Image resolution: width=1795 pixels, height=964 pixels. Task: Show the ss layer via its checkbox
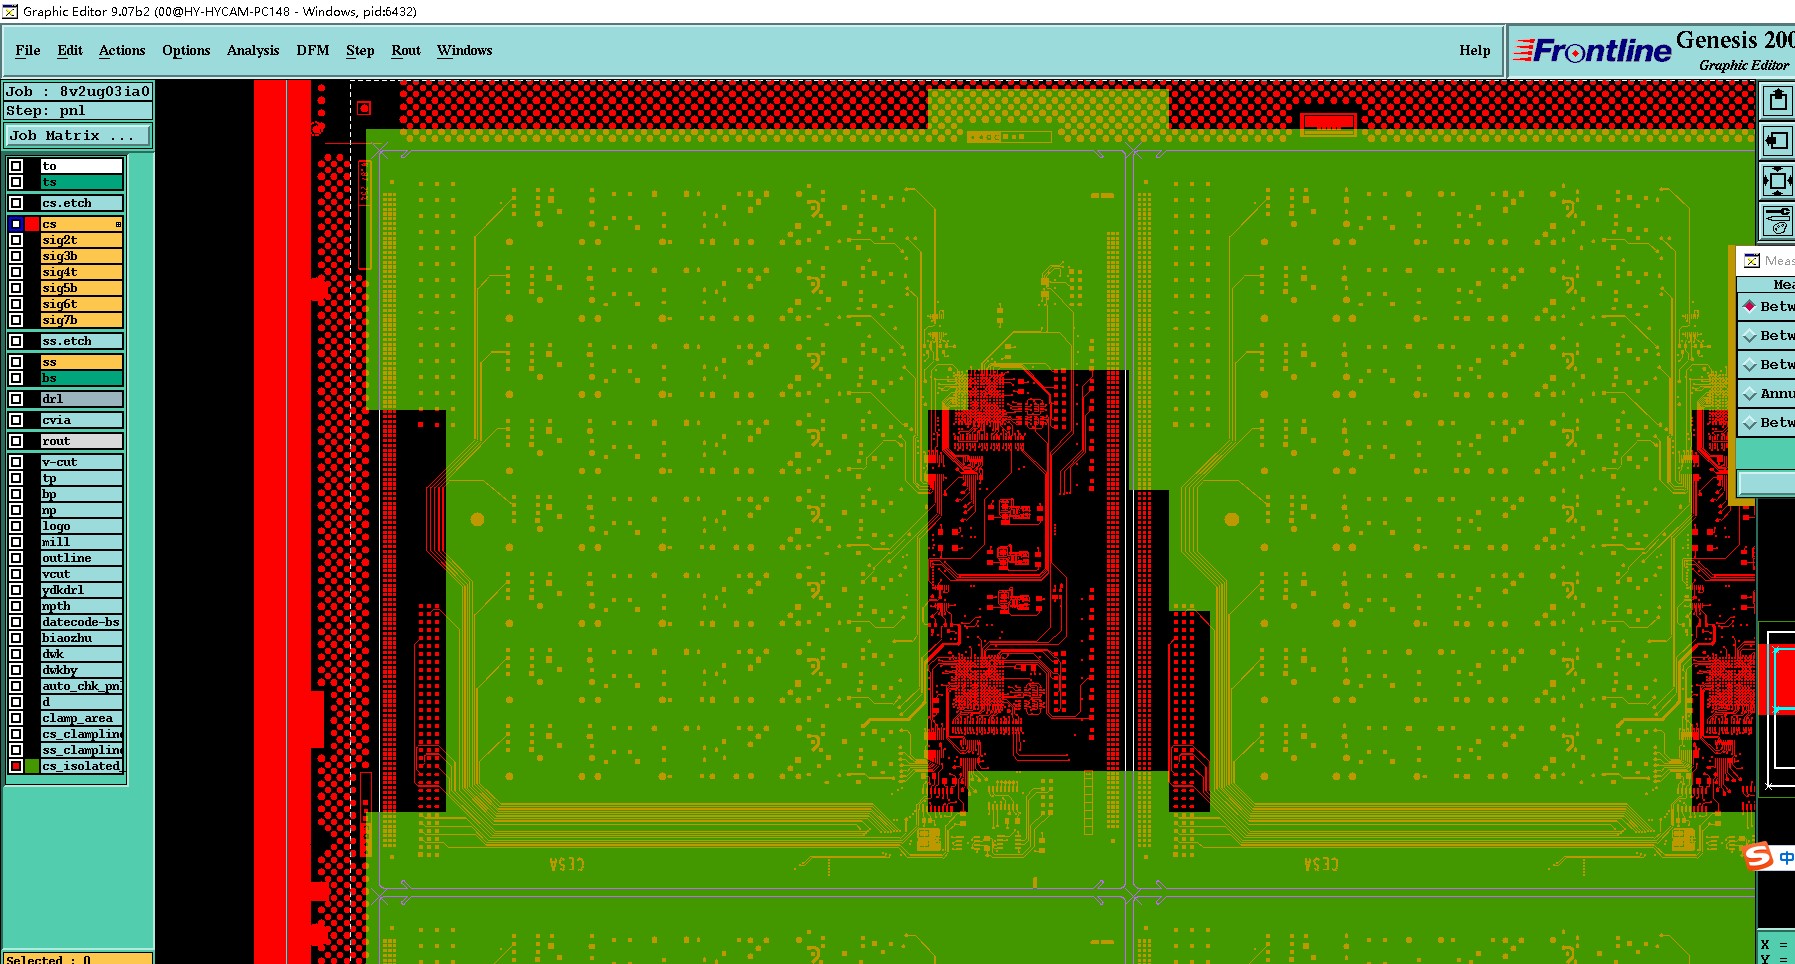pos(16,362)
